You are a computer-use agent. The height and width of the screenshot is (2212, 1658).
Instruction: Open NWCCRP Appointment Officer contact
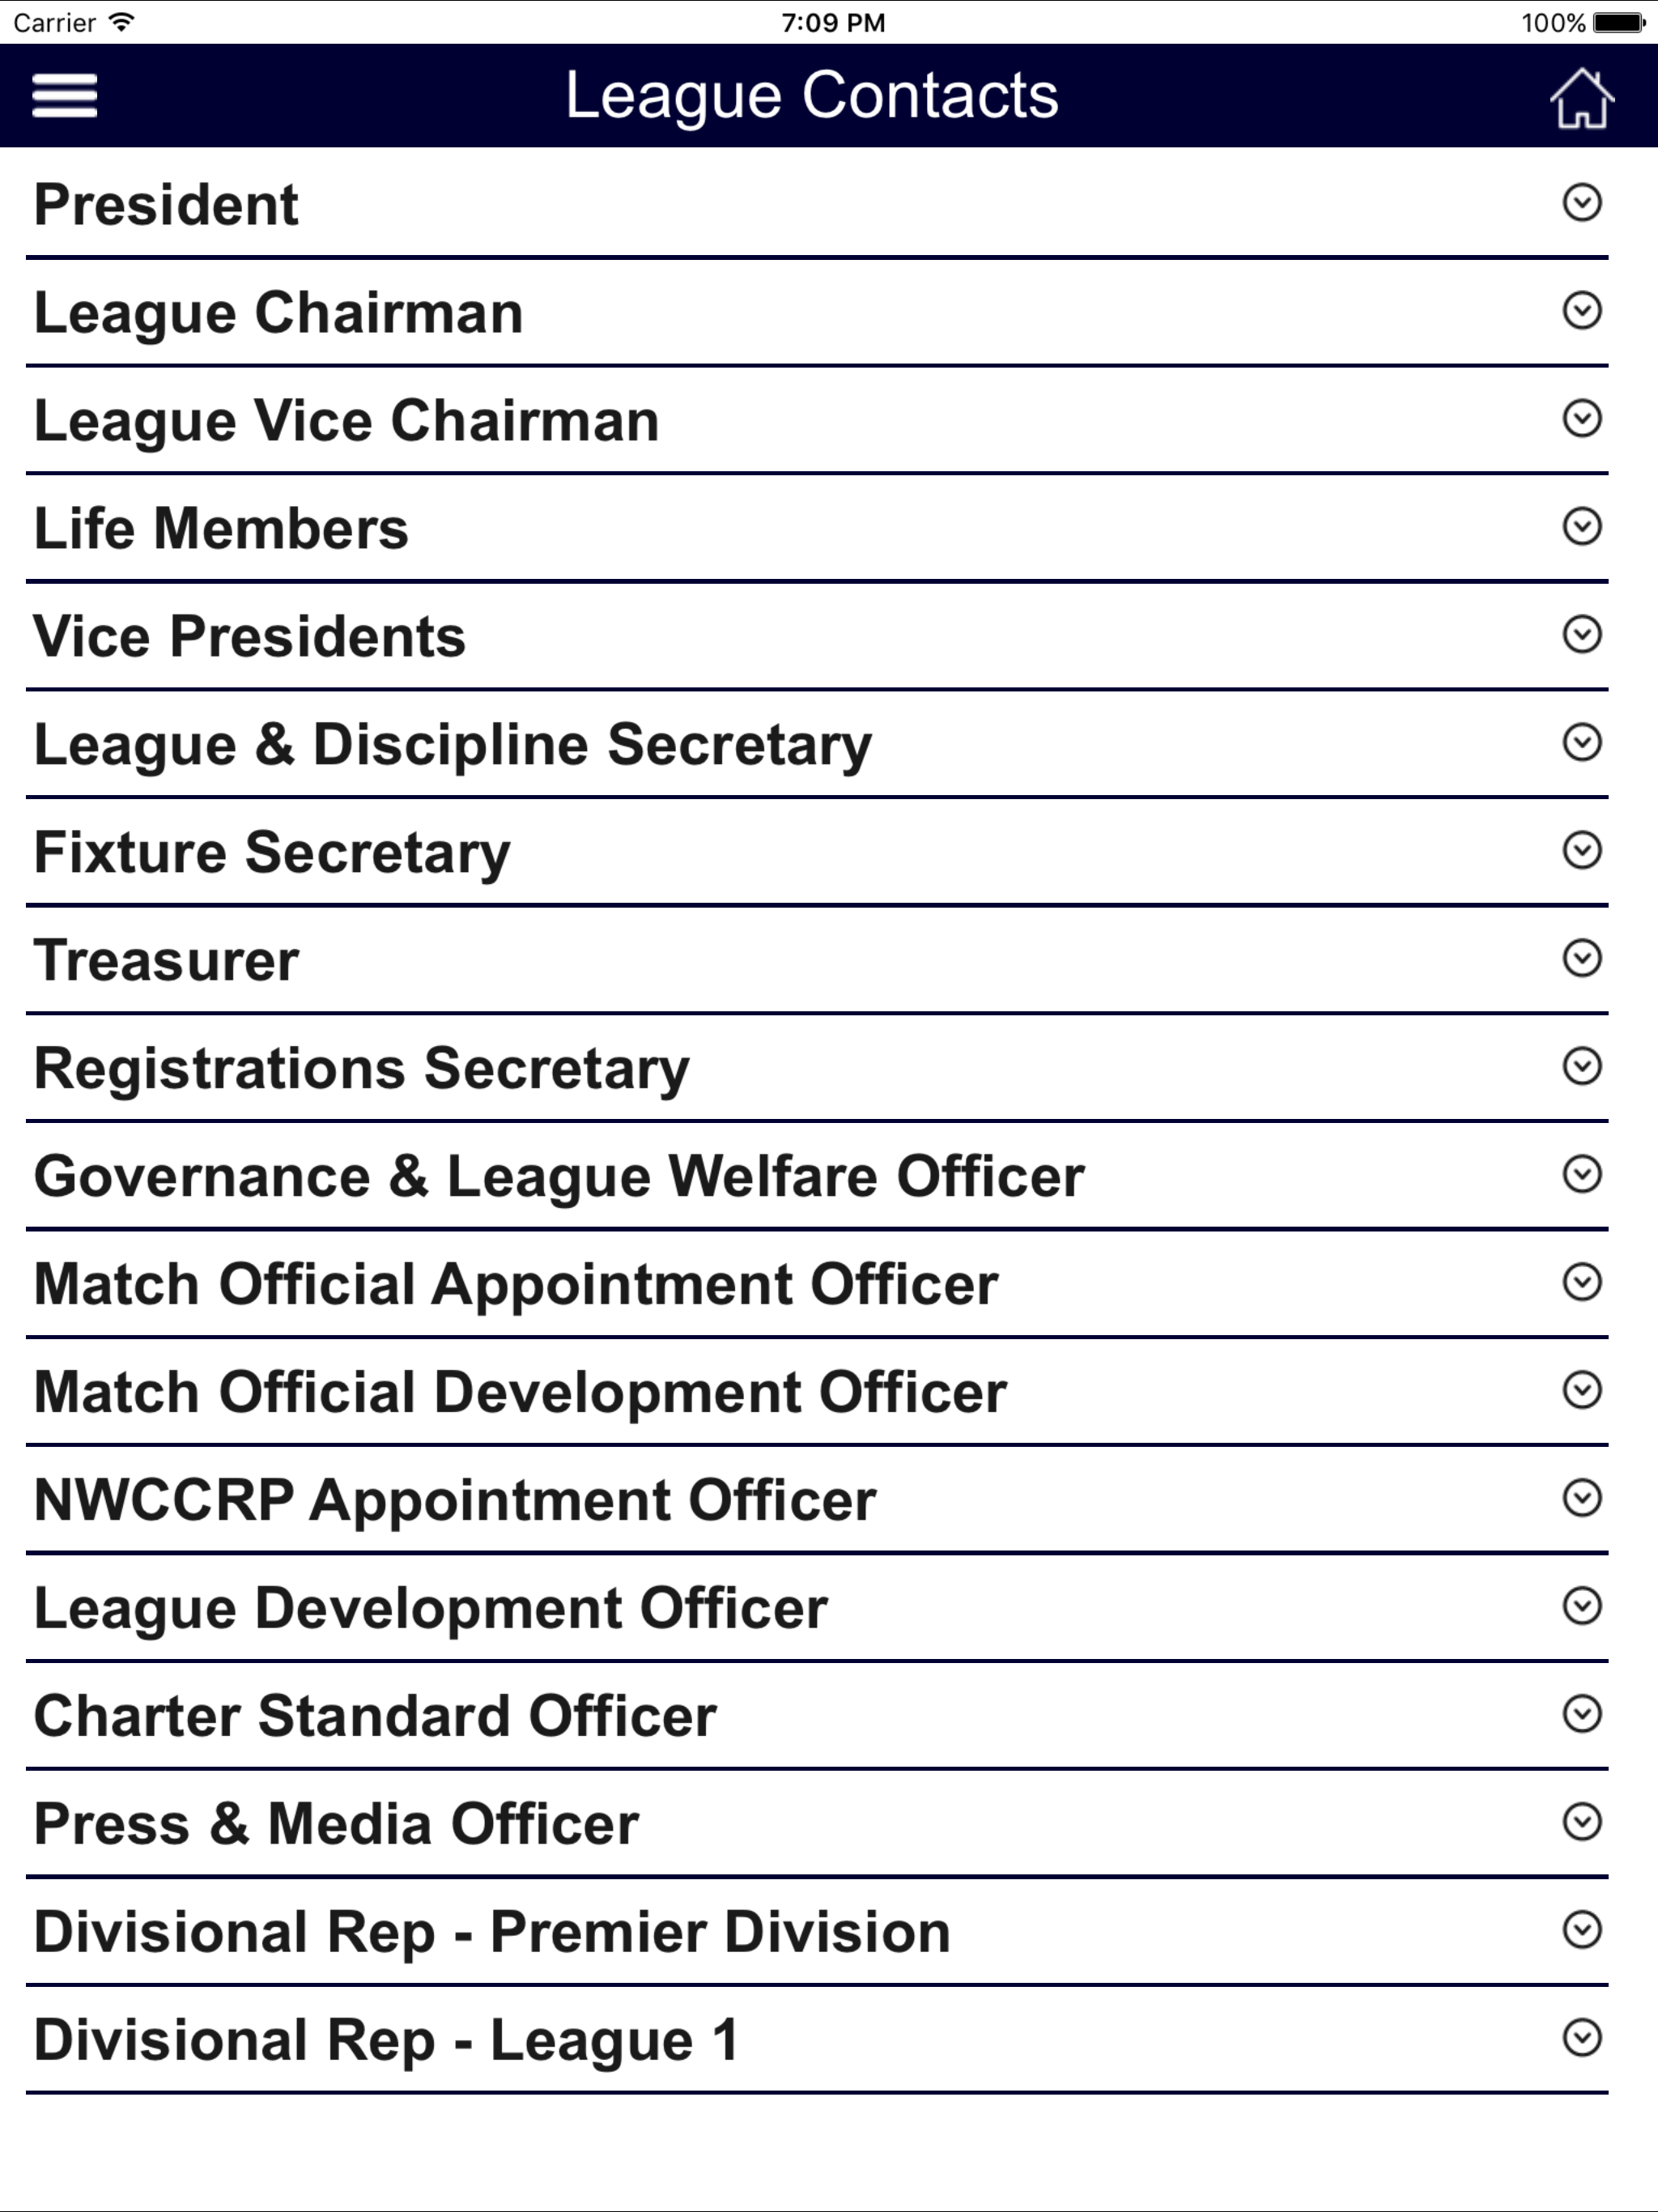coord(817,1500)
